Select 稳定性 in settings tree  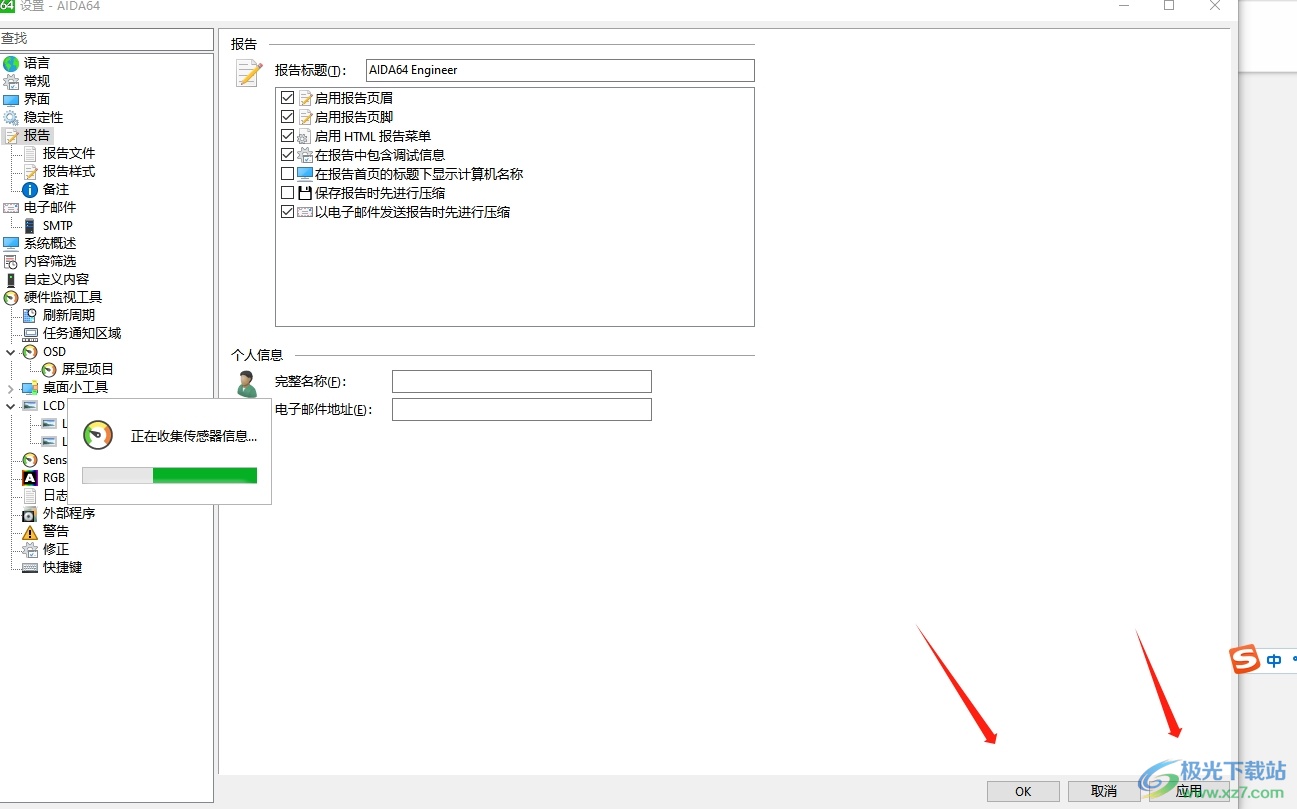pyautogui.click(x=43, y=117)
